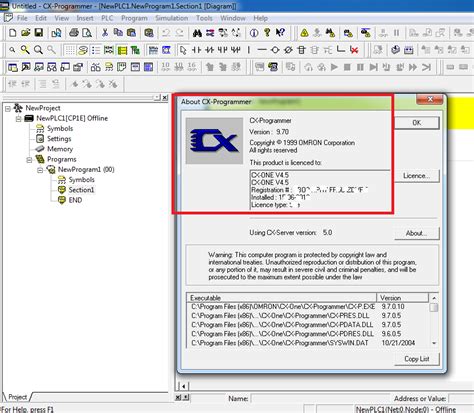Select Memory in project tree
This screenshot has width=474, height=413.
point(60,149)
